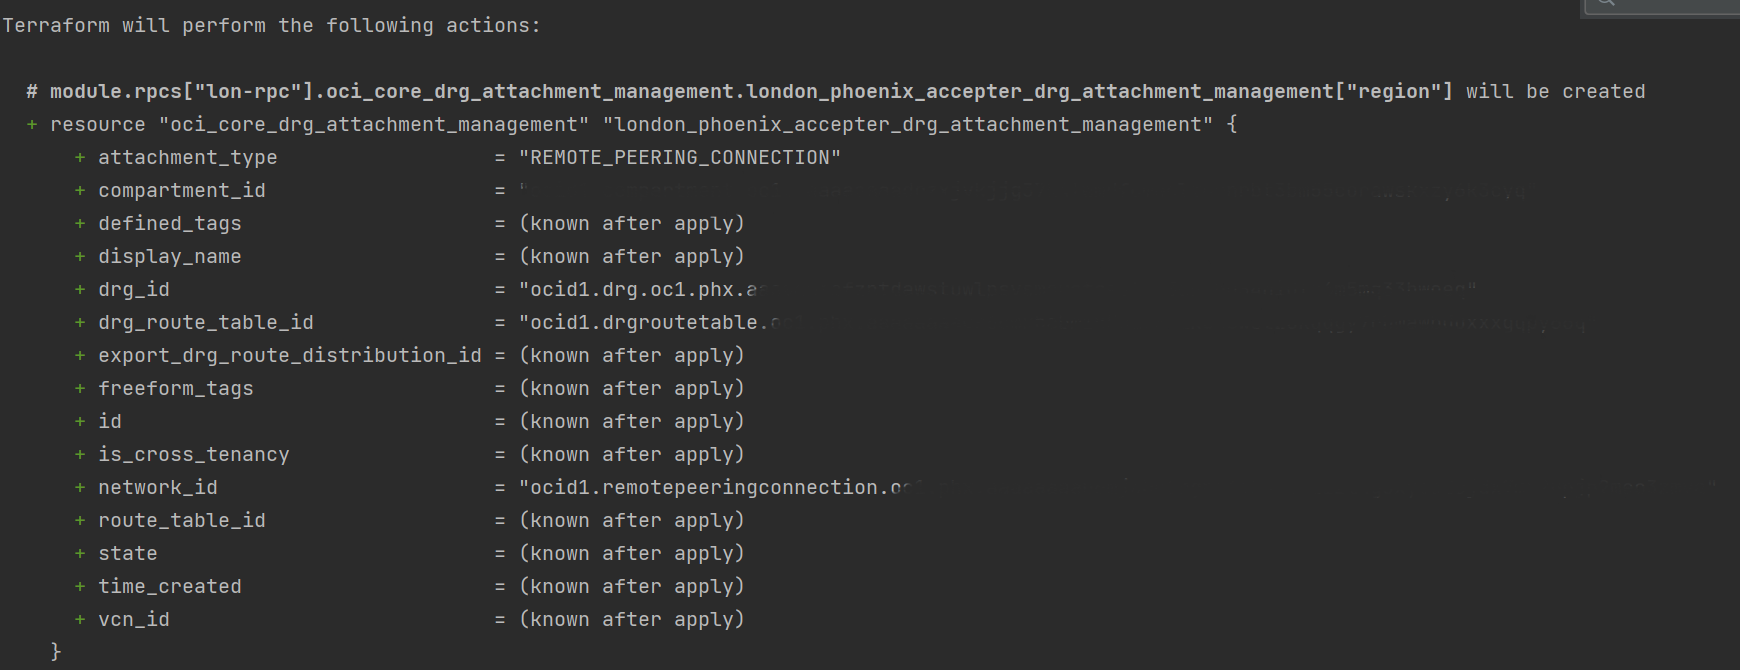Viewport: 1740px width, 670px height.
Task: Click the display_name attribute name
Action: (169, 257)
